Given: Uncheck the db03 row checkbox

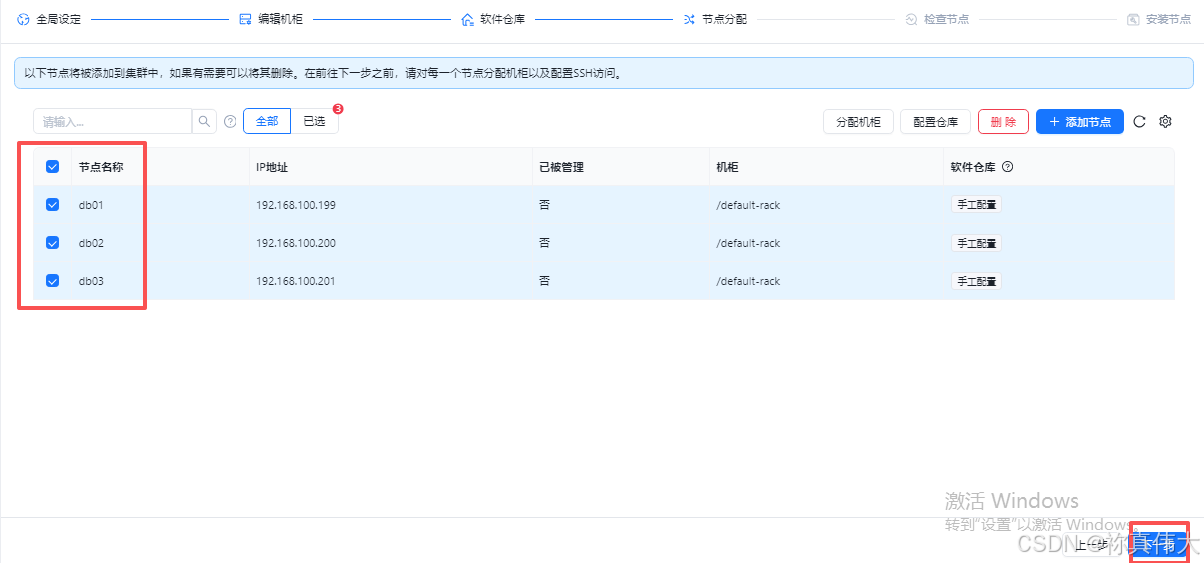Looking at the screenshot, I should point(53,281).
